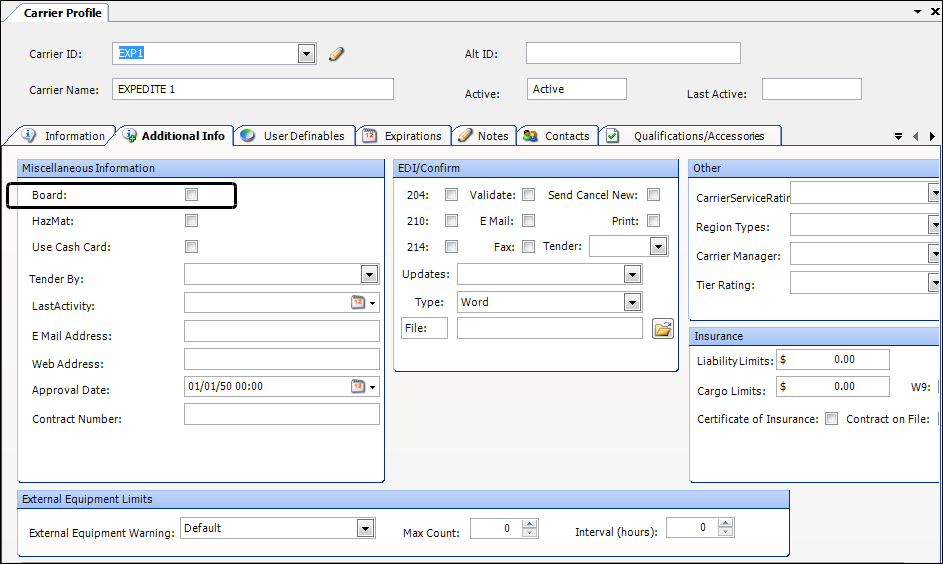The width and height of the screenshot is (943, 564).
Task: Decrease the Interval (hours) spinner value
Action: [x=726, y=533]
